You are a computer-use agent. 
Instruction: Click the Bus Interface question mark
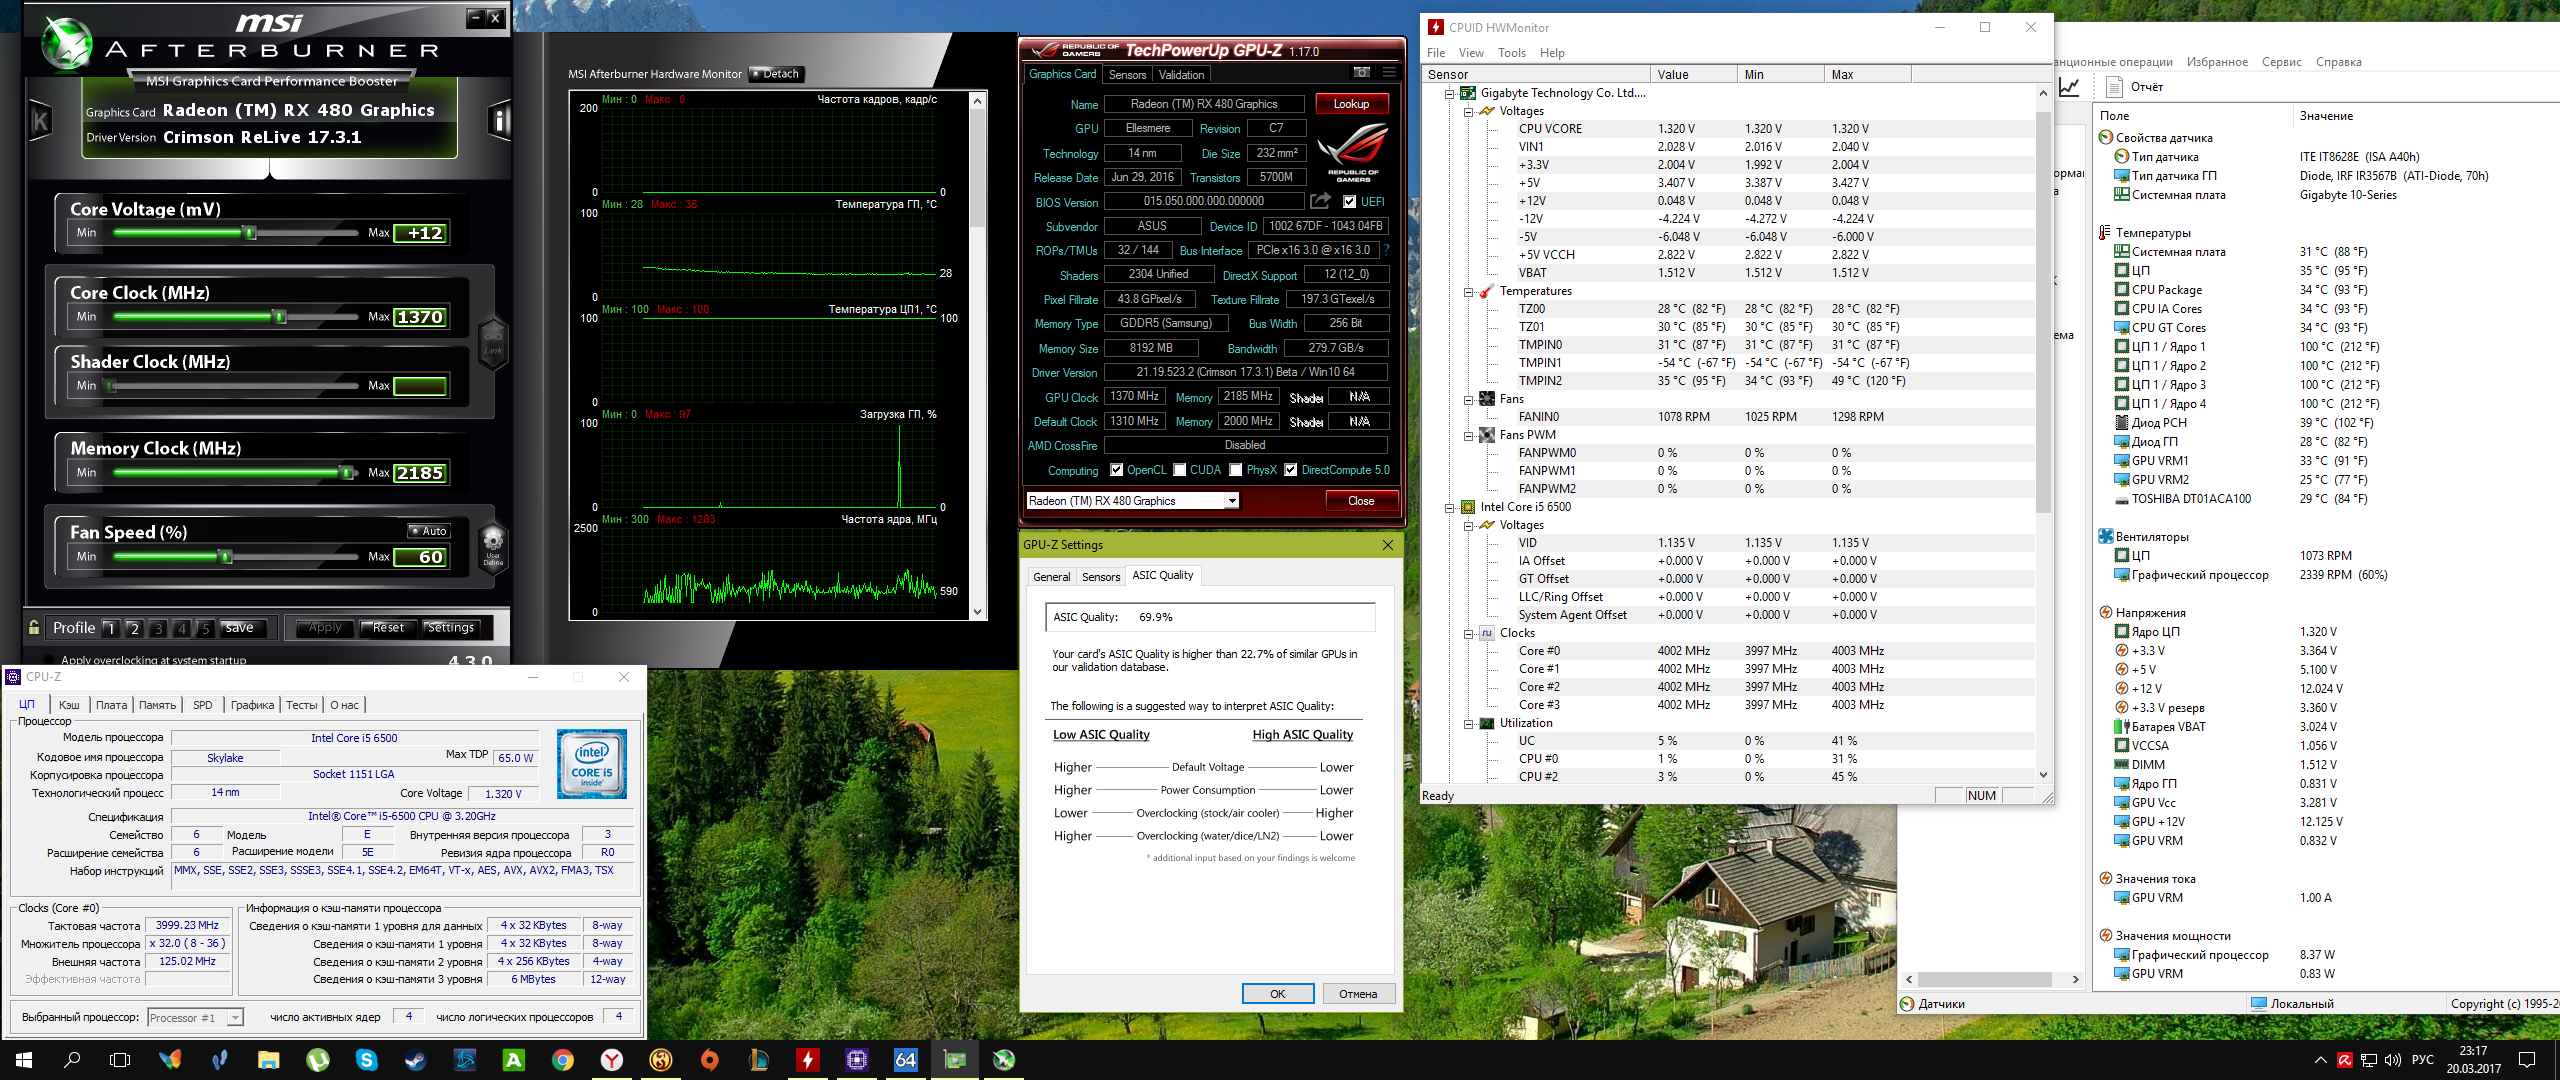click(x=1386, y=250)
